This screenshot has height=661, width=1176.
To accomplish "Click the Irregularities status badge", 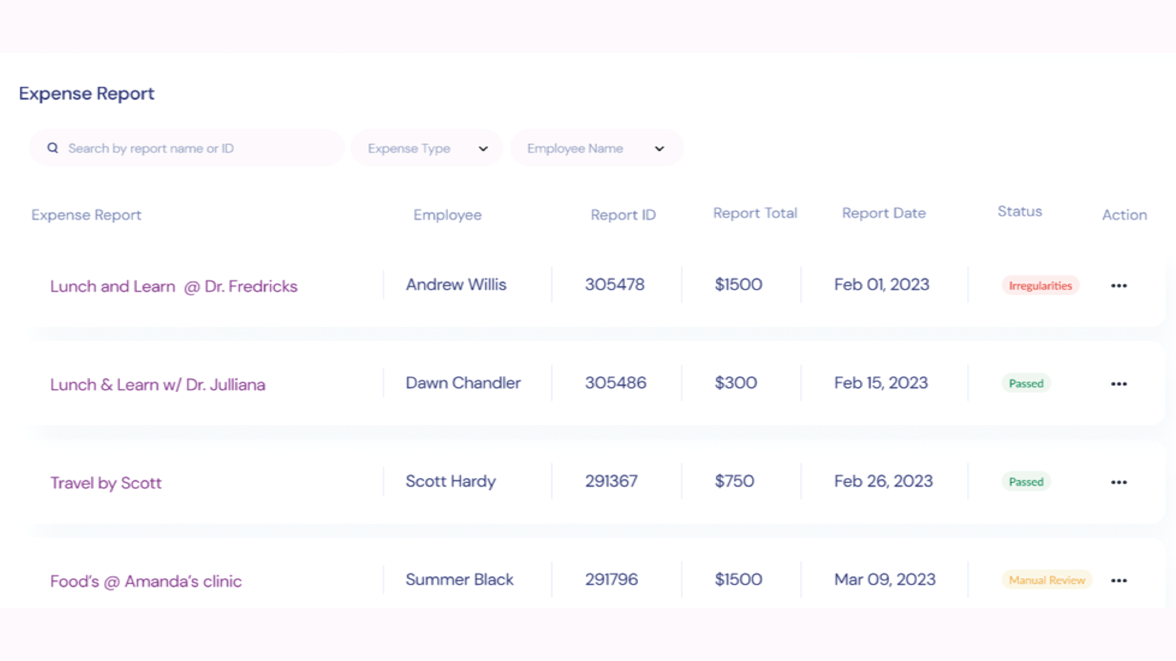I will coord(1040,285).
